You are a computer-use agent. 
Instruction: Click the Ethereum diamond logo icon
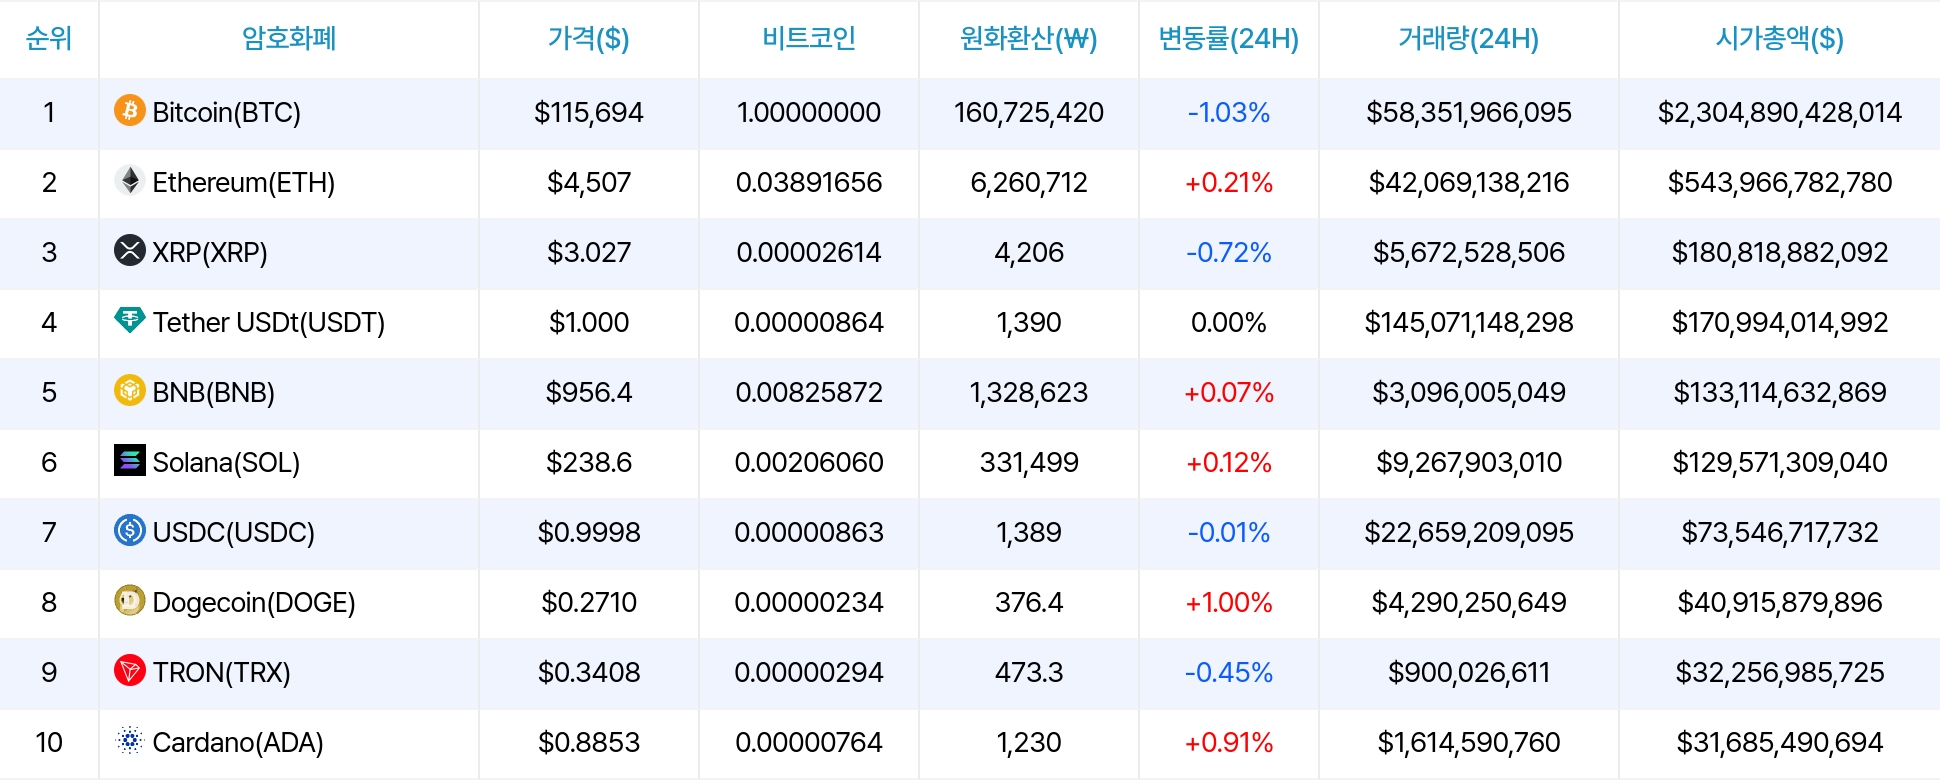130,180
